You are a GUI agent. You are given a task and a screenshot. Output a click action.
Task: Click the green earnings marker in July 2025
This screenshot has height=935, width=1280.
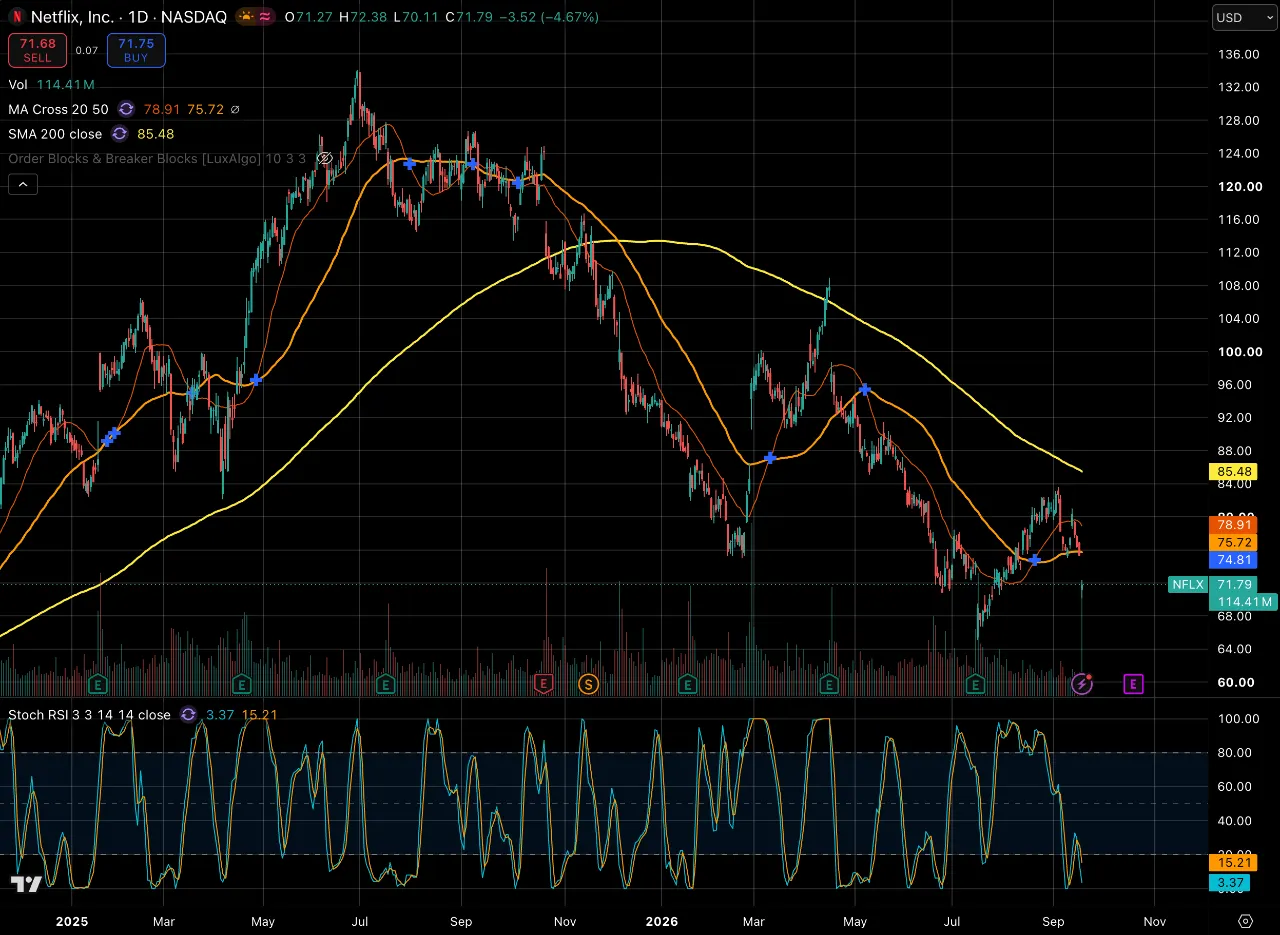coord(385,684)
